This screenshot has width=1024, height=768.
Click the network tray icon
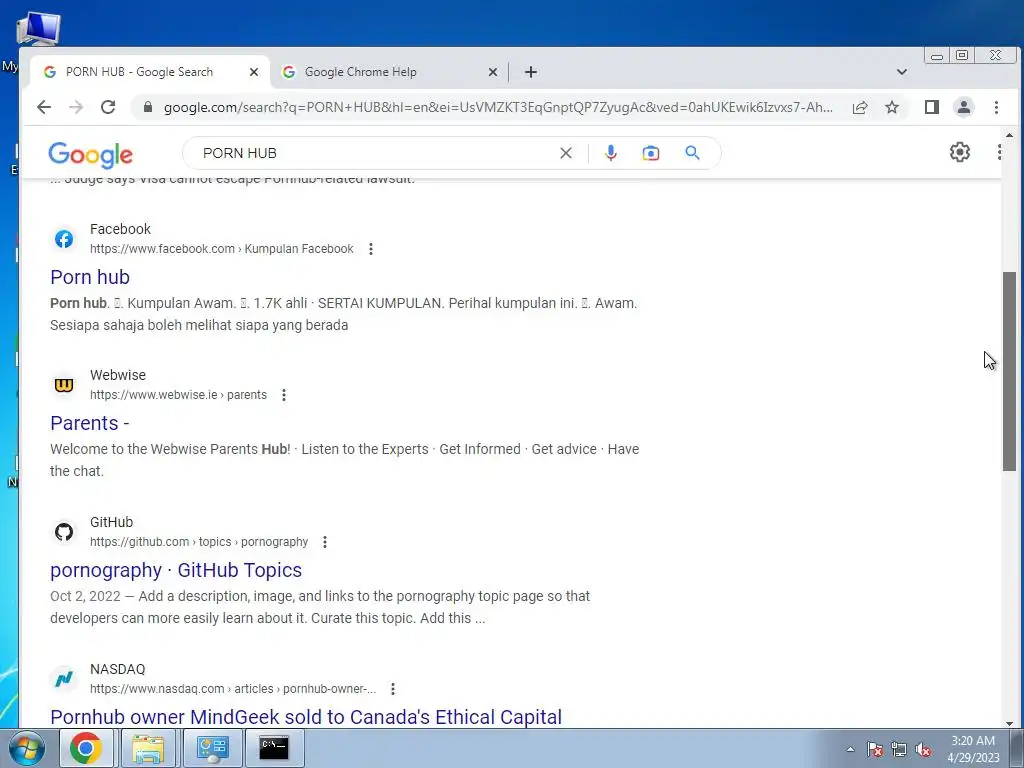point(899,749)
